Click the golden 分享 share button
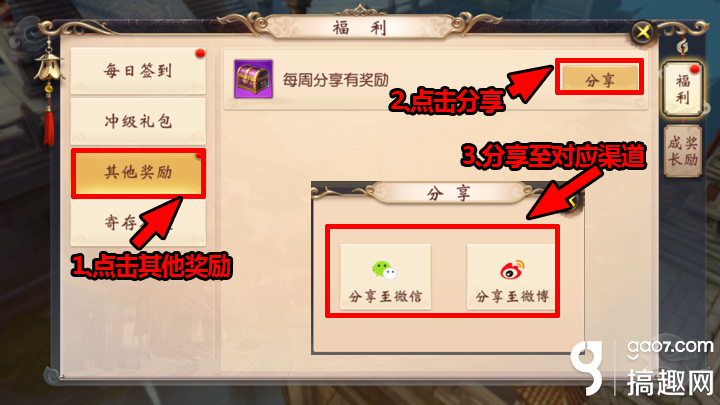This screenshot has width=720, height=405. tap(600, 78)
